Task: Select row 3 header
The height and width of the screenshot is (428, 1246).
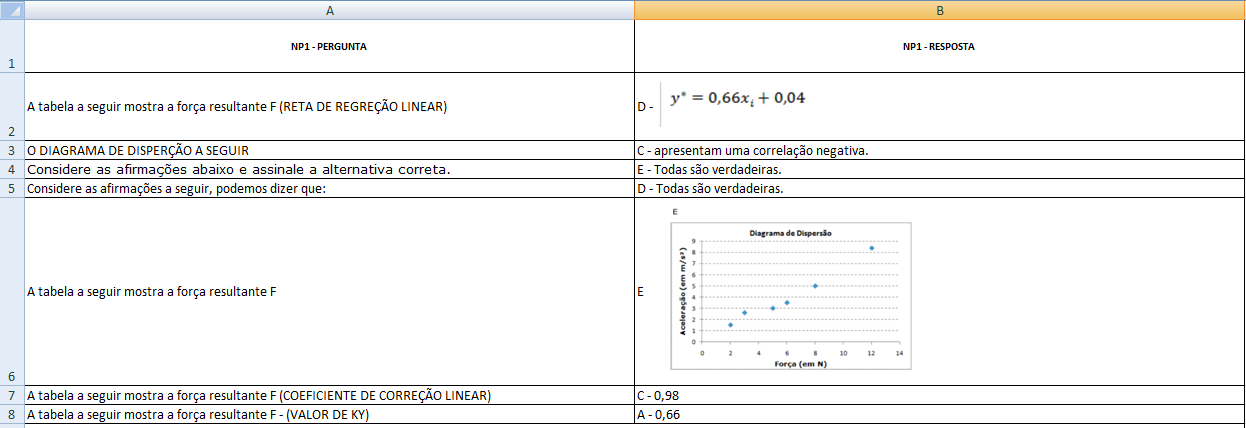Action: (11, 151)
